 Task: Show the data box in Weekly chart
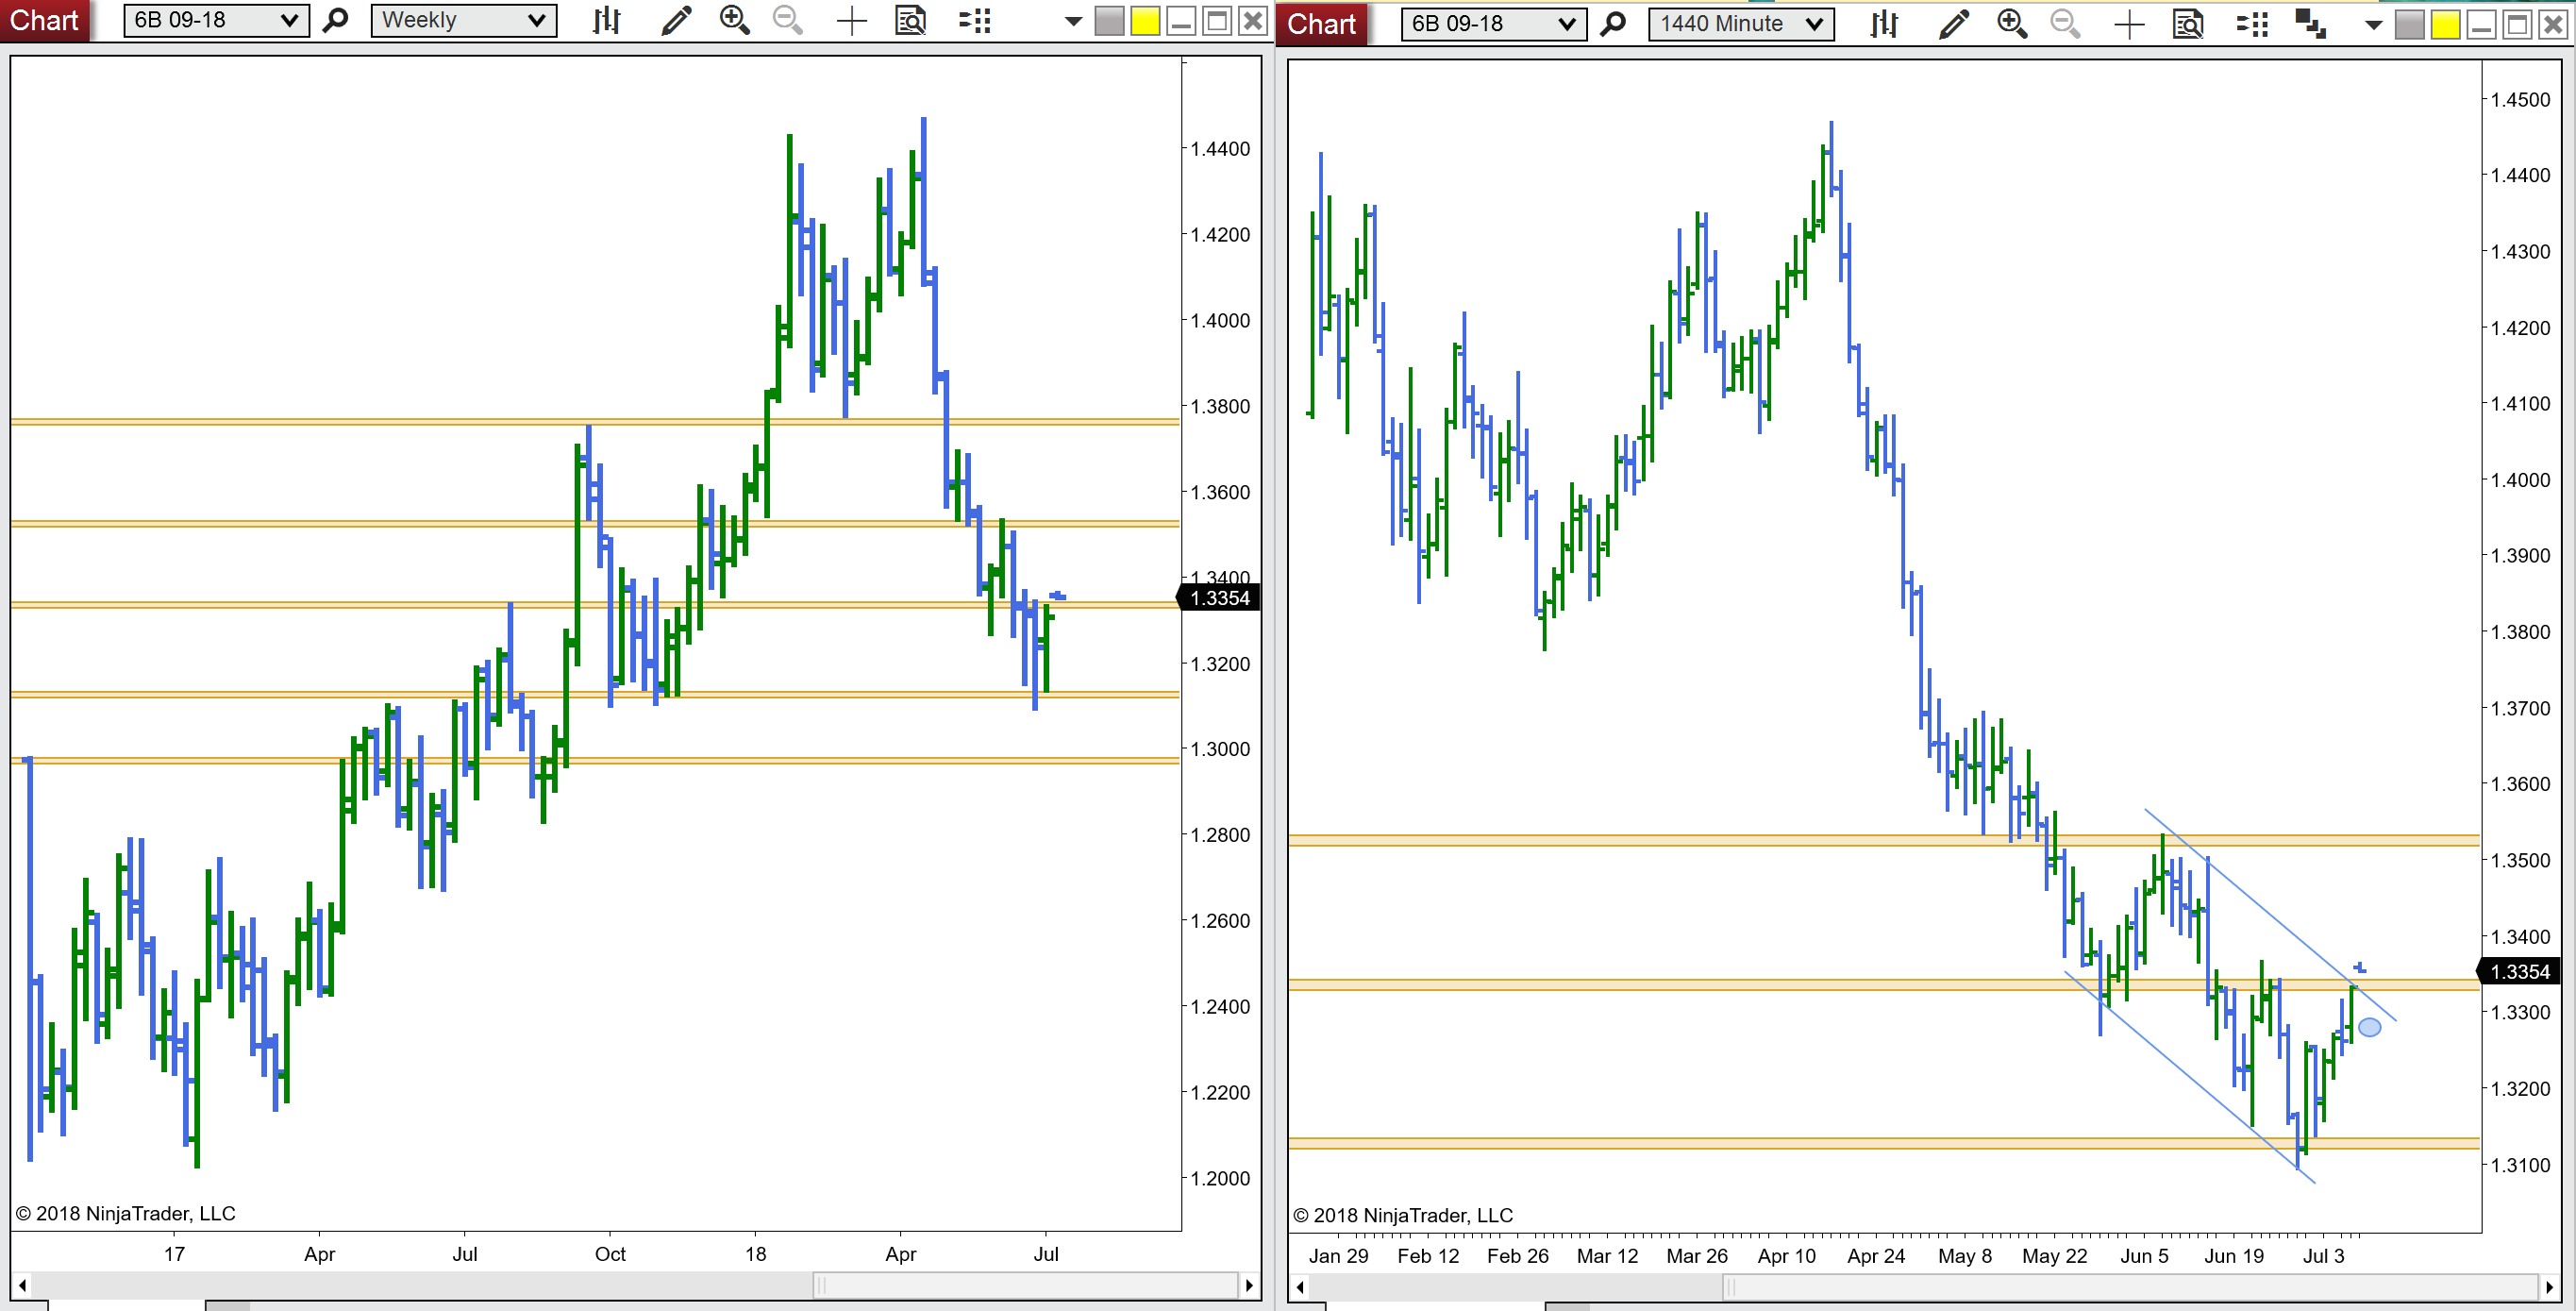[910, 20]
